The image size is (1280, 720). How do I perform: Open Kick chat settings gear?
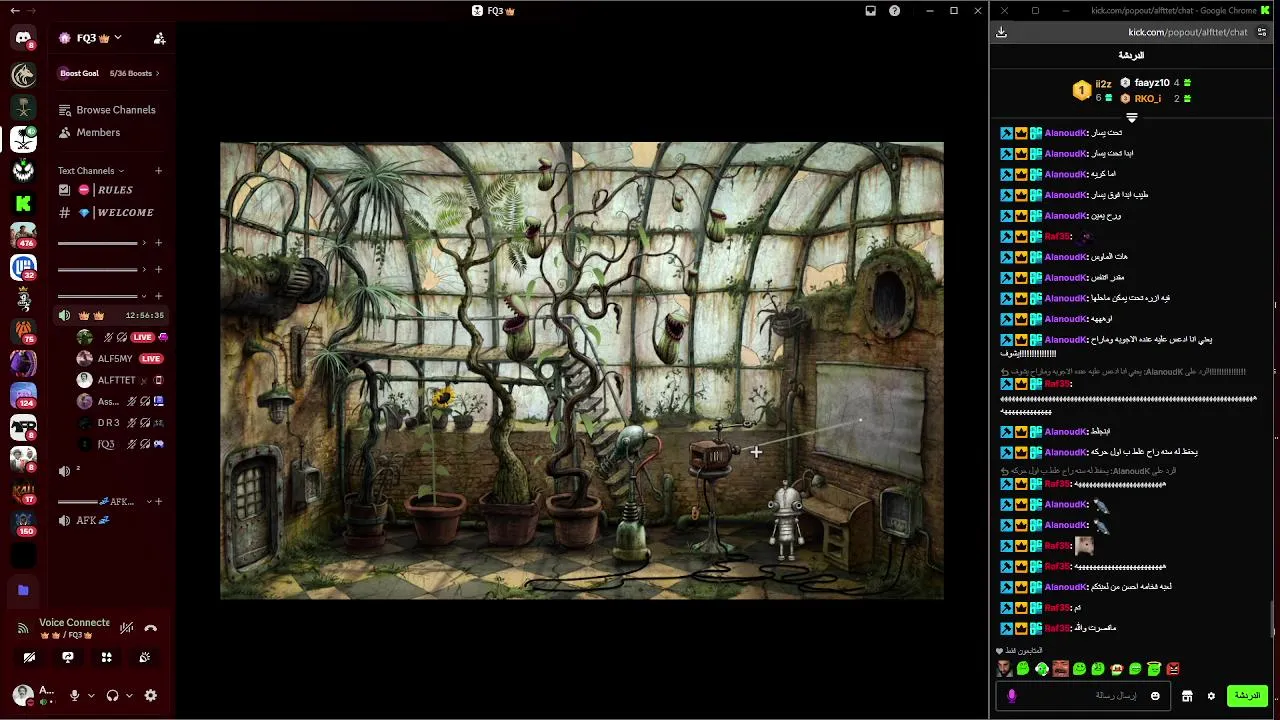point(1211,696)
